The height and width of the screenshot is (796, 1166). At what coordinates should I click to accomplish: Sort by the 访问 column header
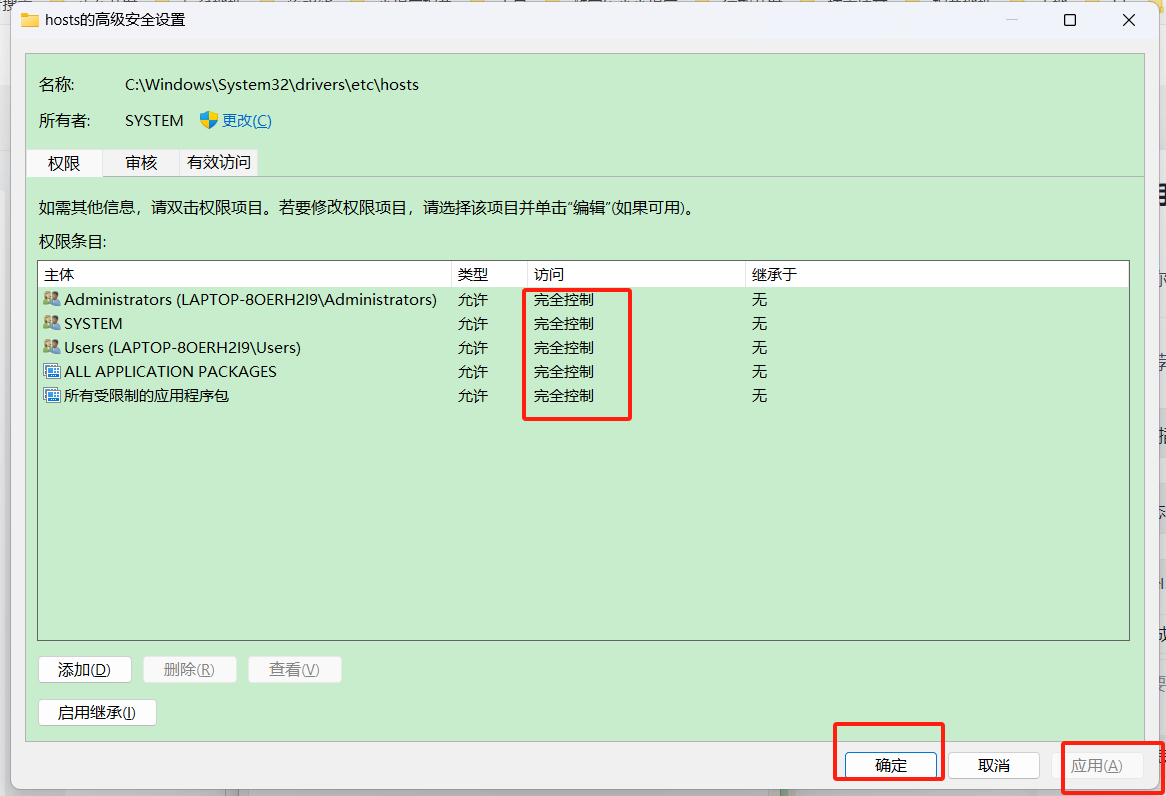pos(637,275)
